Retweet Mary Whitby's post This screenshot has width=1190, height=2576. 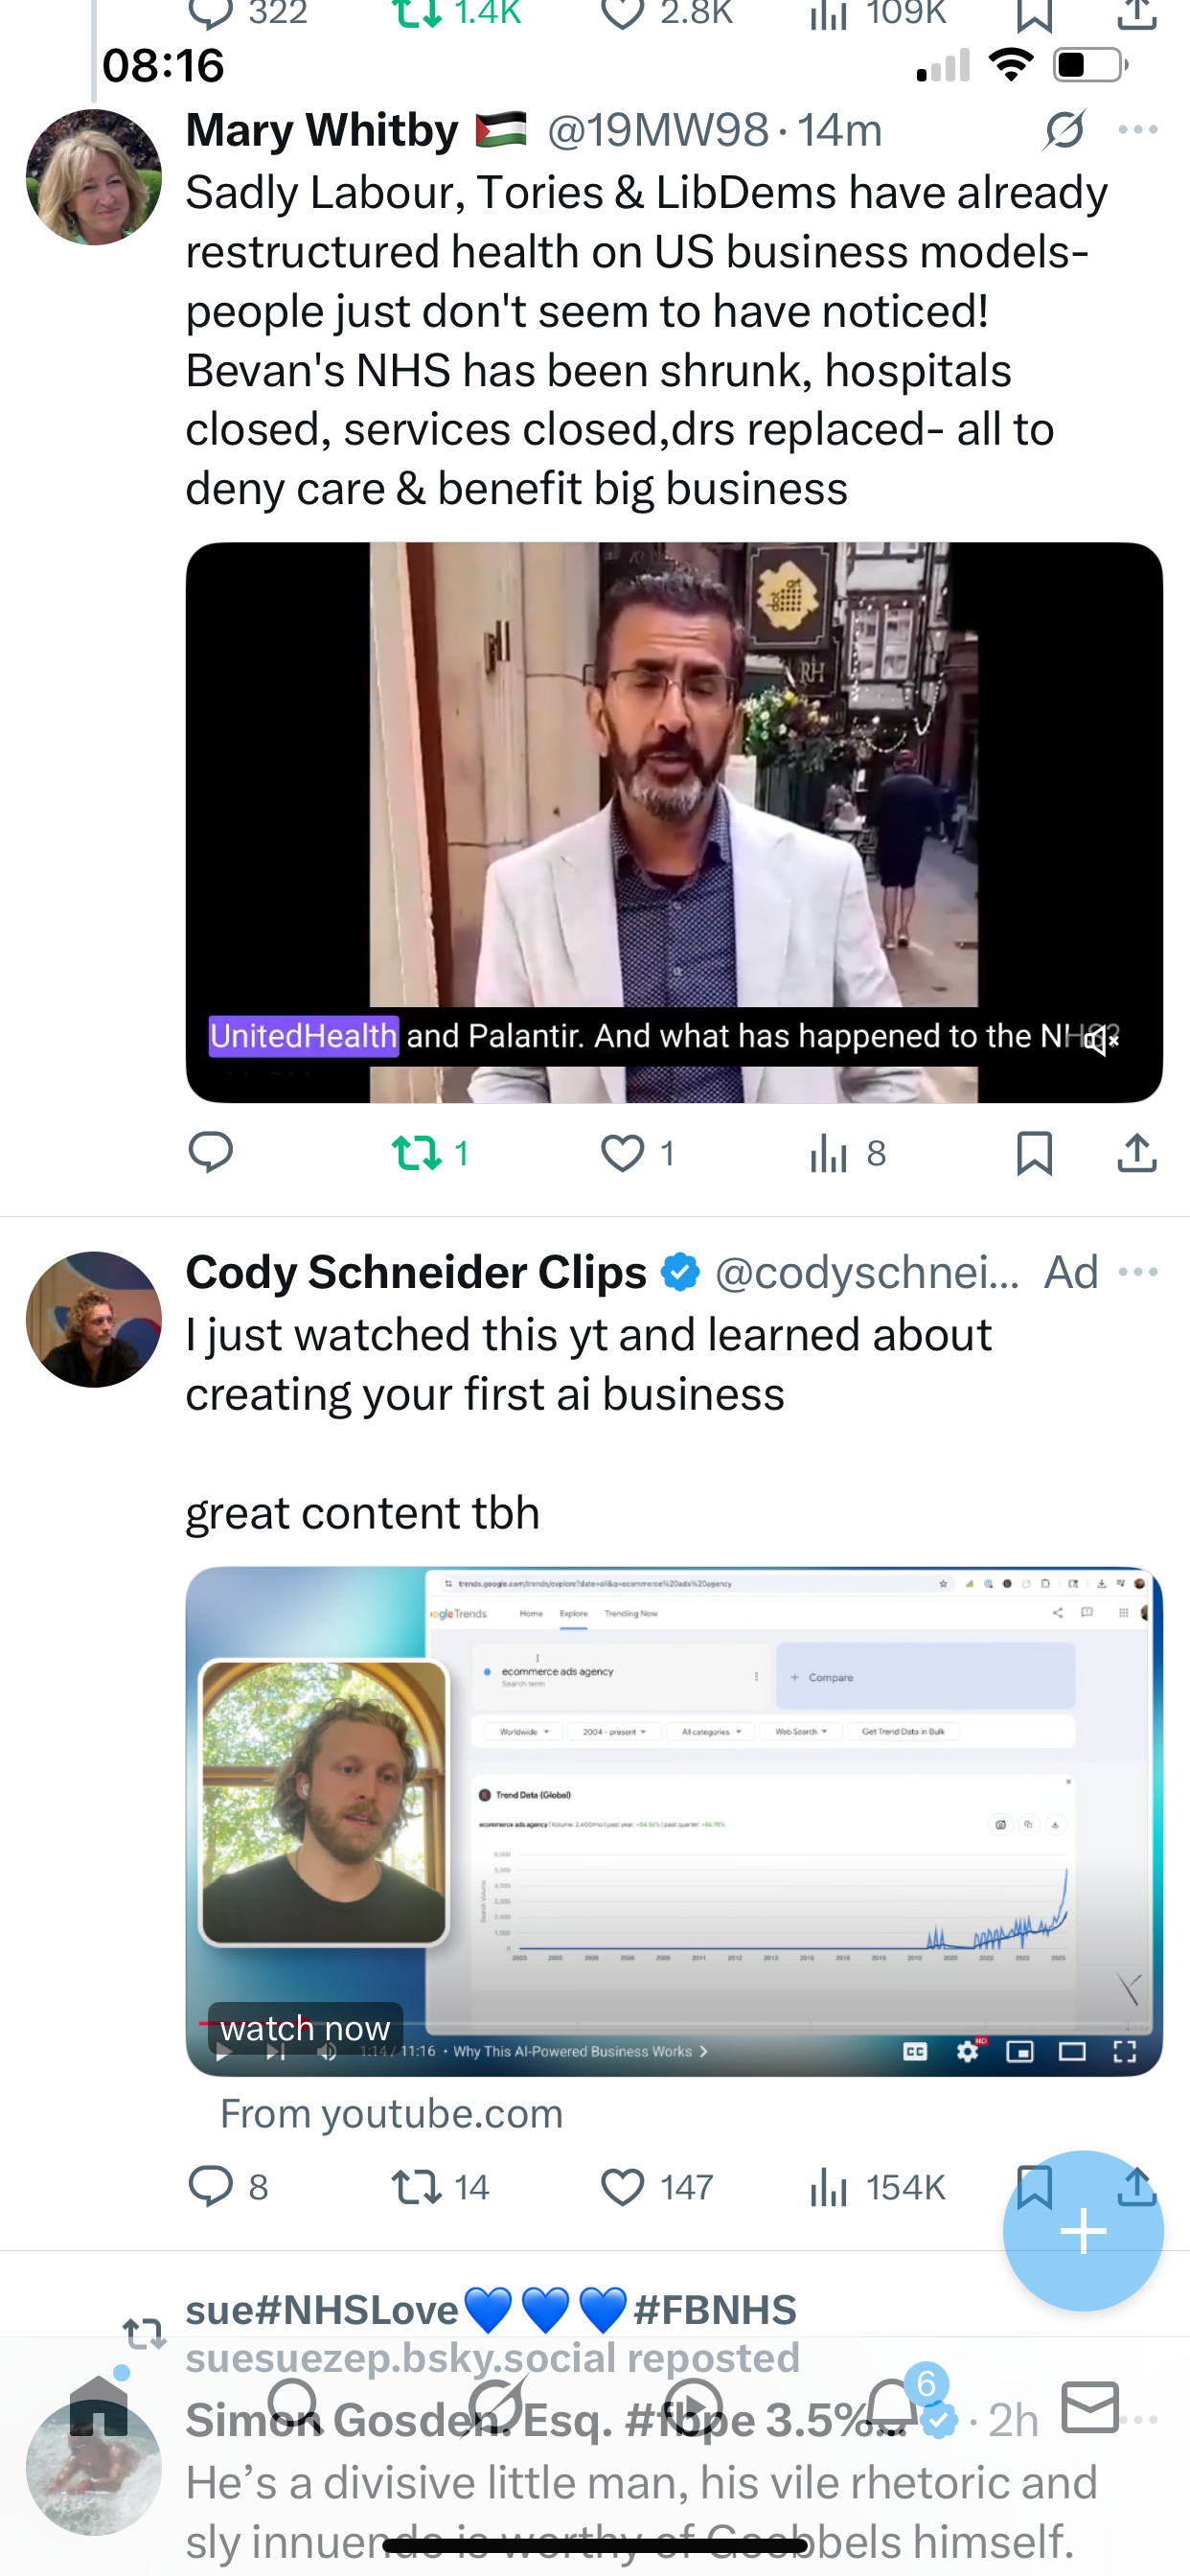pos(418,1153)
